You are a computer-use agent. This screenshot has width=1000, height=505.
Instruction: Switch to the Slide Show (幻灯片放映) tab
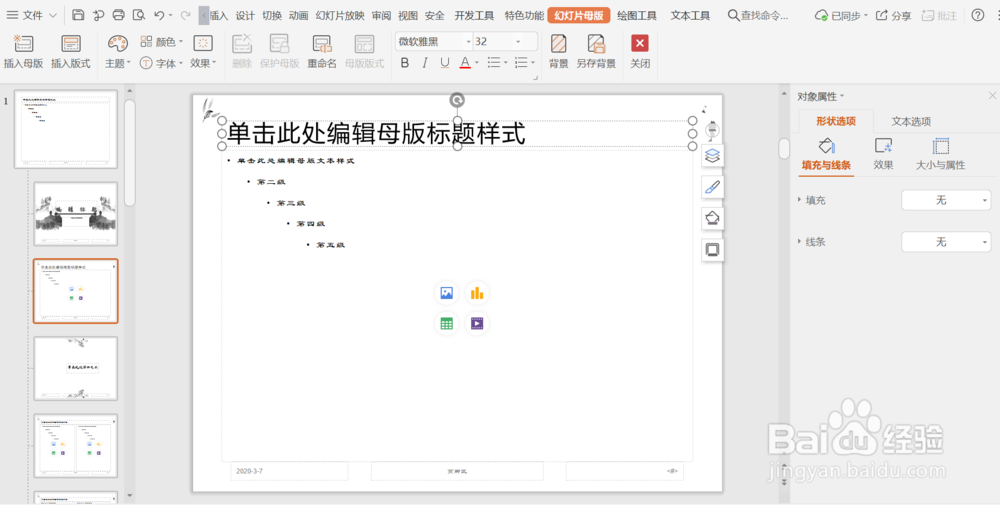point(340,15)
